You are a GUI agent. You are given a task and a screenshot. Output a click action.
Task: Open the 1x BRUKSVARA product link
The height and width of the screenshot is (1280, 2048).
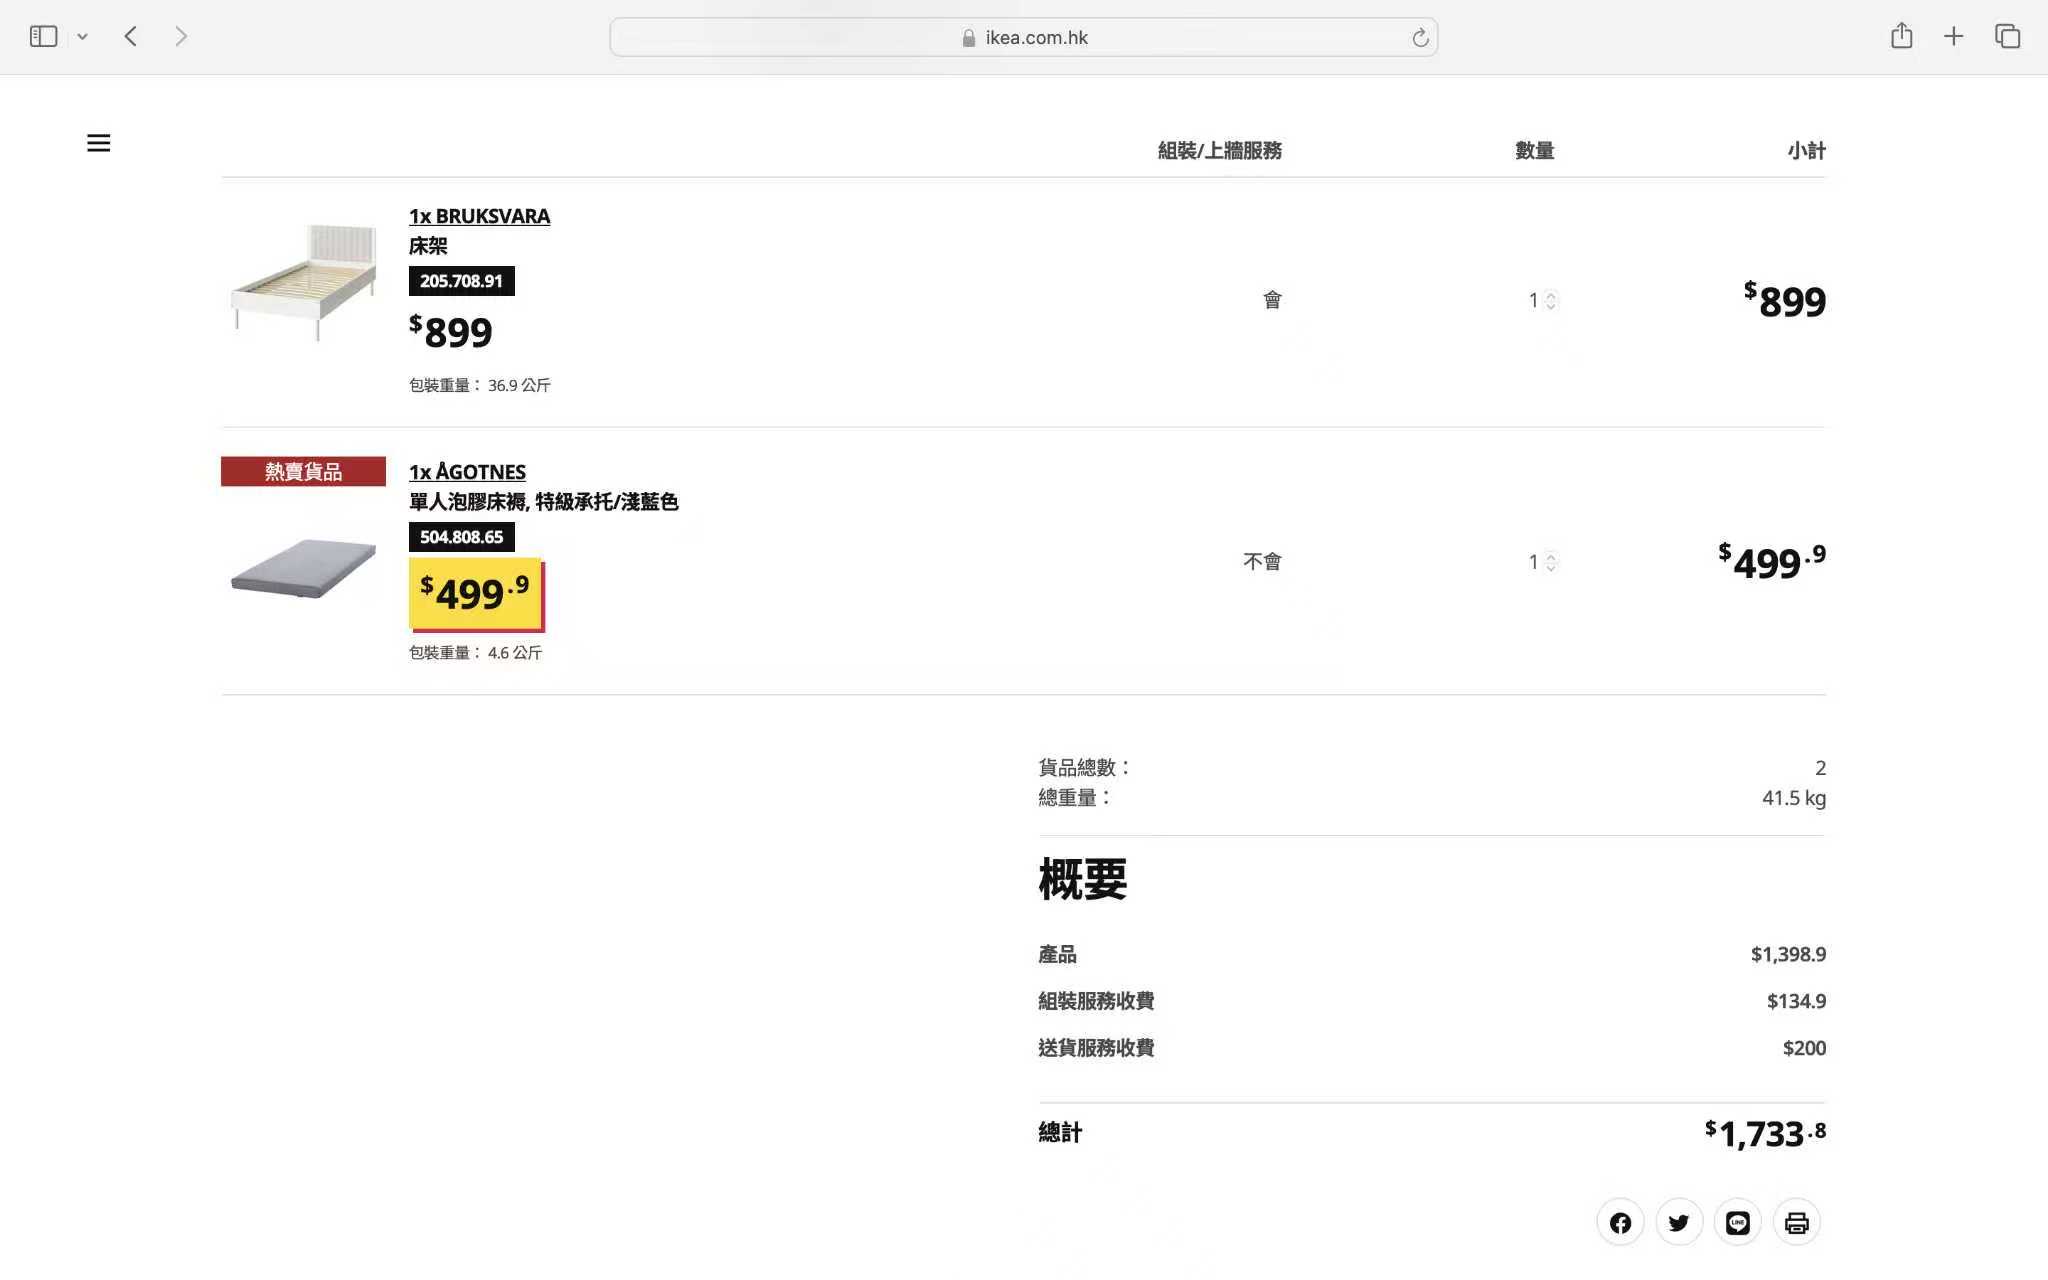(x=479, y=216)
